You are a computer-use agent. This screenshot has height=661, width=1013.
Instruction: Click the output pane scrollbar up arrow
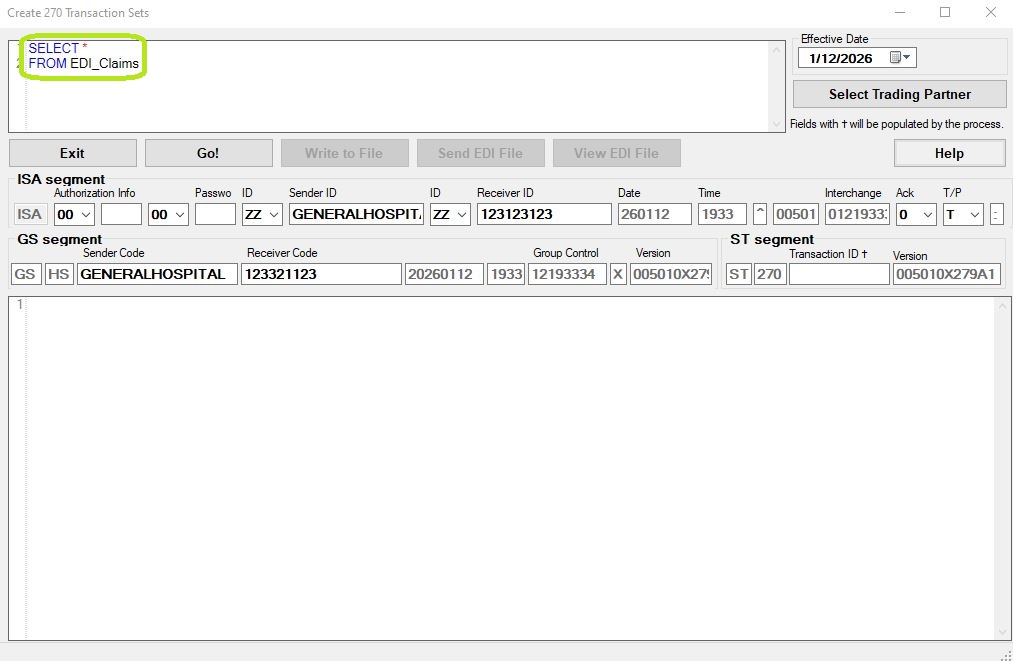point(1003,306)
